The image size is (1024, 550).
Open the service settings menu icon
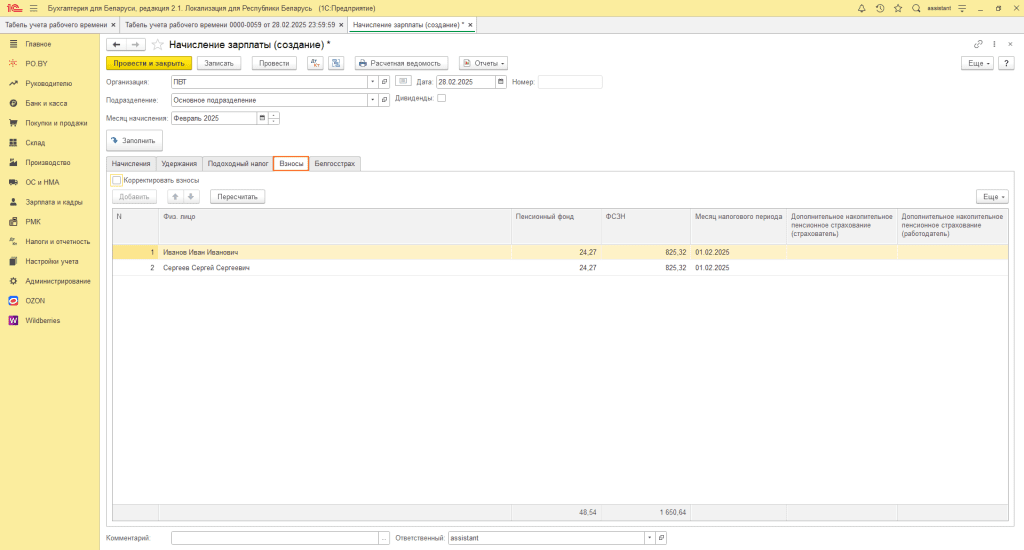click(962, 8)
